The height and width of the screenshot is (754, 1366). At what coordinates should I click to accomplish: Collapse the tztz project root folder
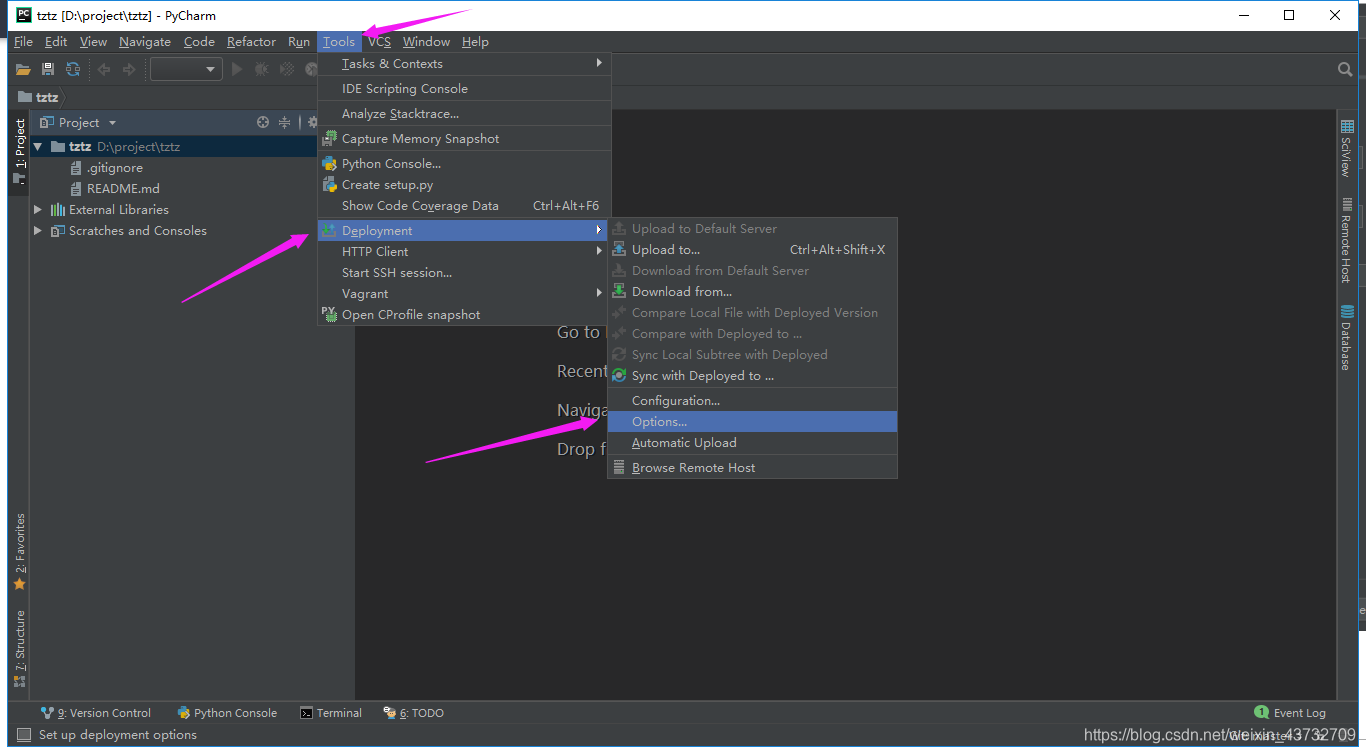38,146
